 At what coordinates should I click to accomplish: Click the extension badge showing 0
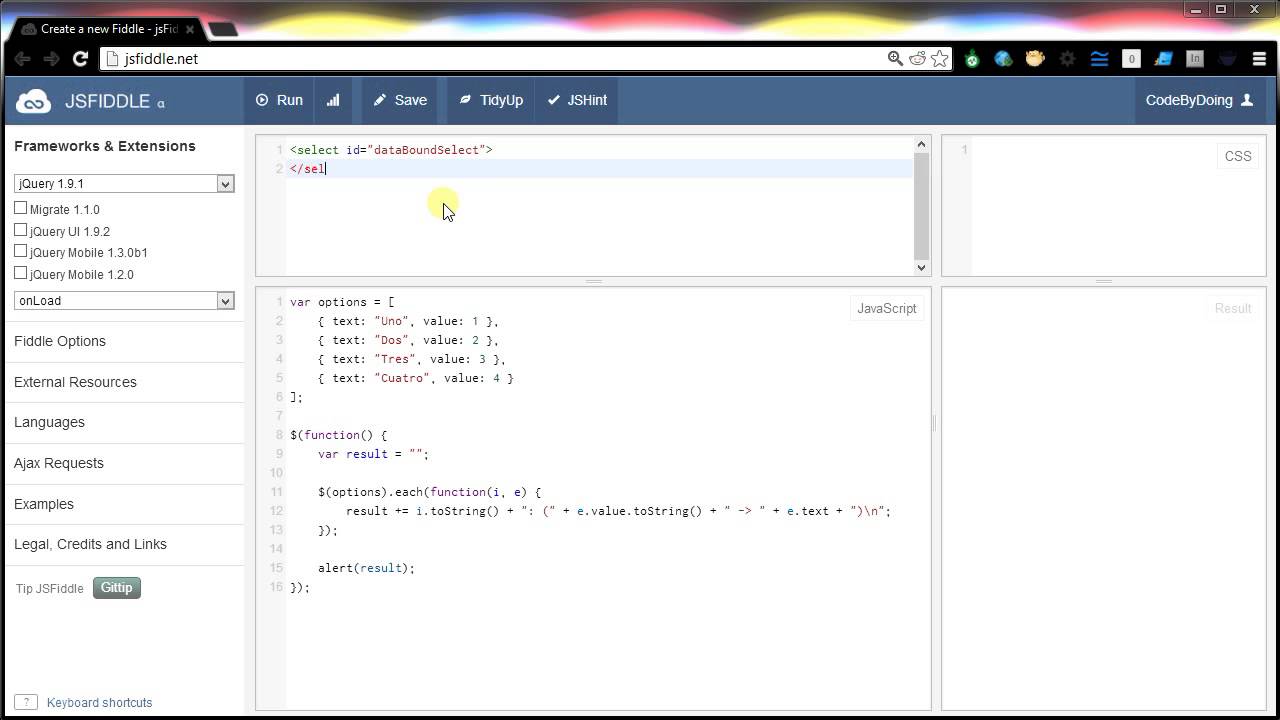pyautogui.click(x=1131, y=59)
